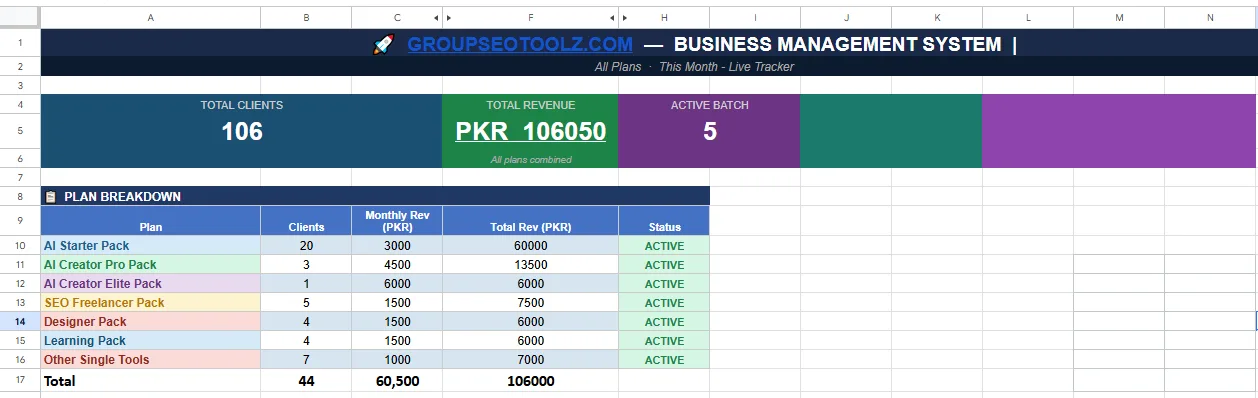
Task: Select column N header
Action: click(x=1210, y=18)
